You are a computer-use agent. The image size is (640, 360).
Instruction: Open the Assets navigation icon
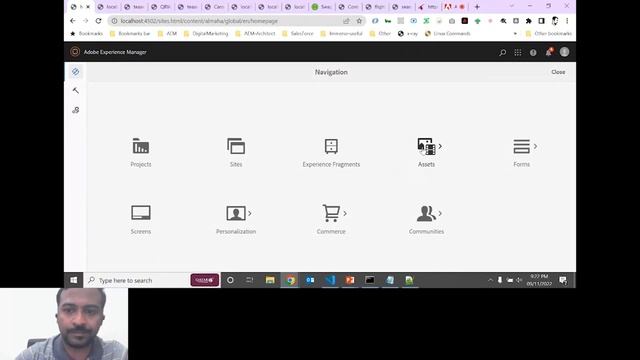pos(426,147)
